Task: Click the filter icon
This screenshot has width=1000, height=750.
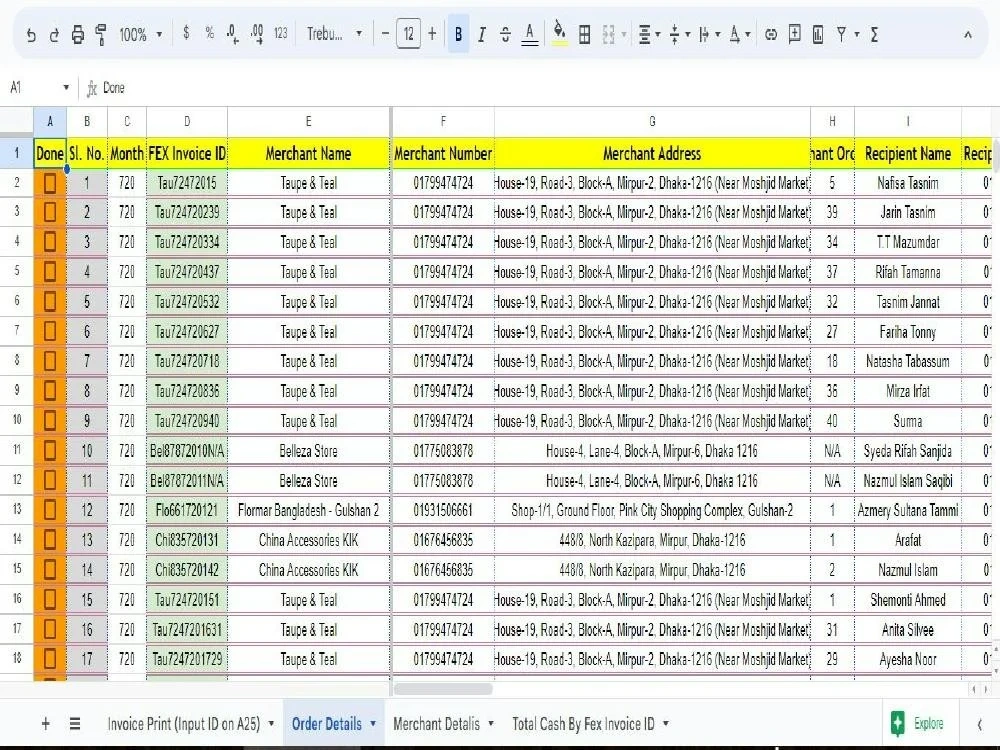Action: tap(842, 34)
